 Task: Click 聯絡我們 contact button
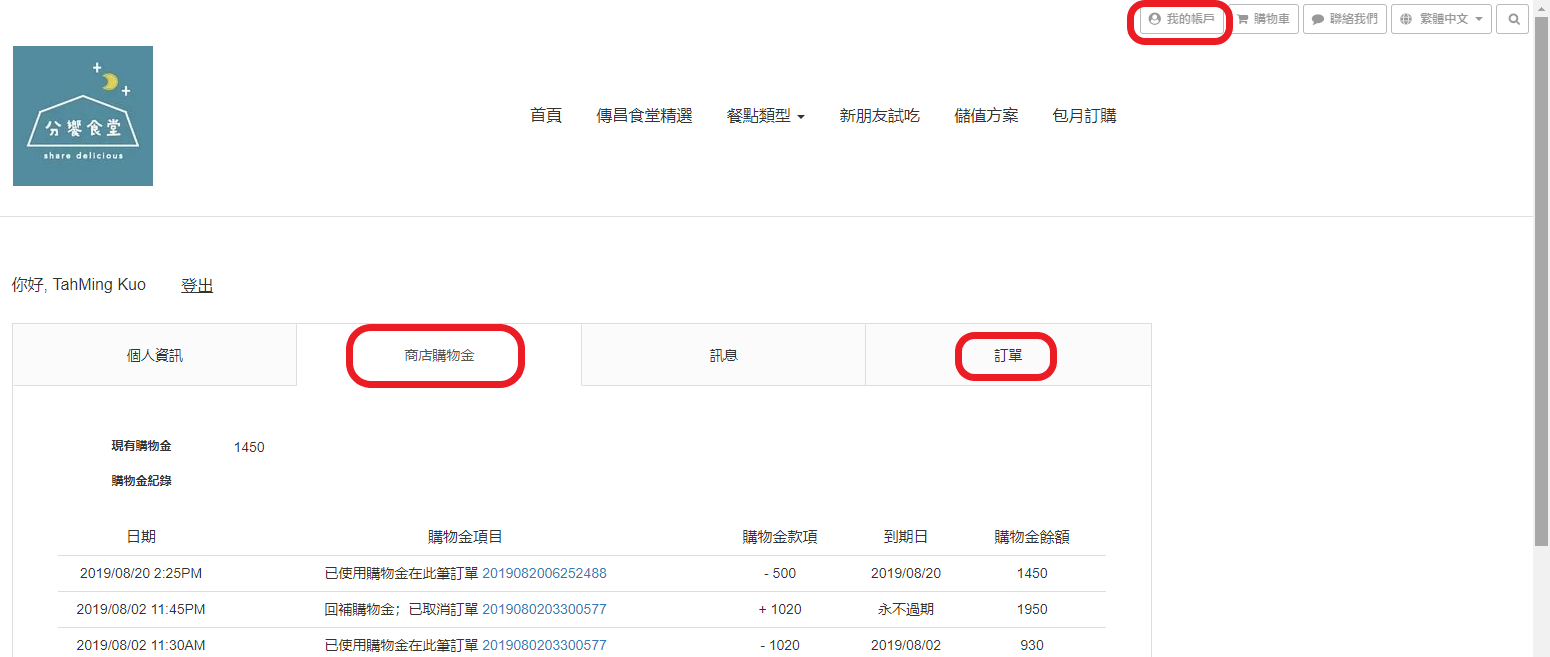click(x=1345, y=19)
